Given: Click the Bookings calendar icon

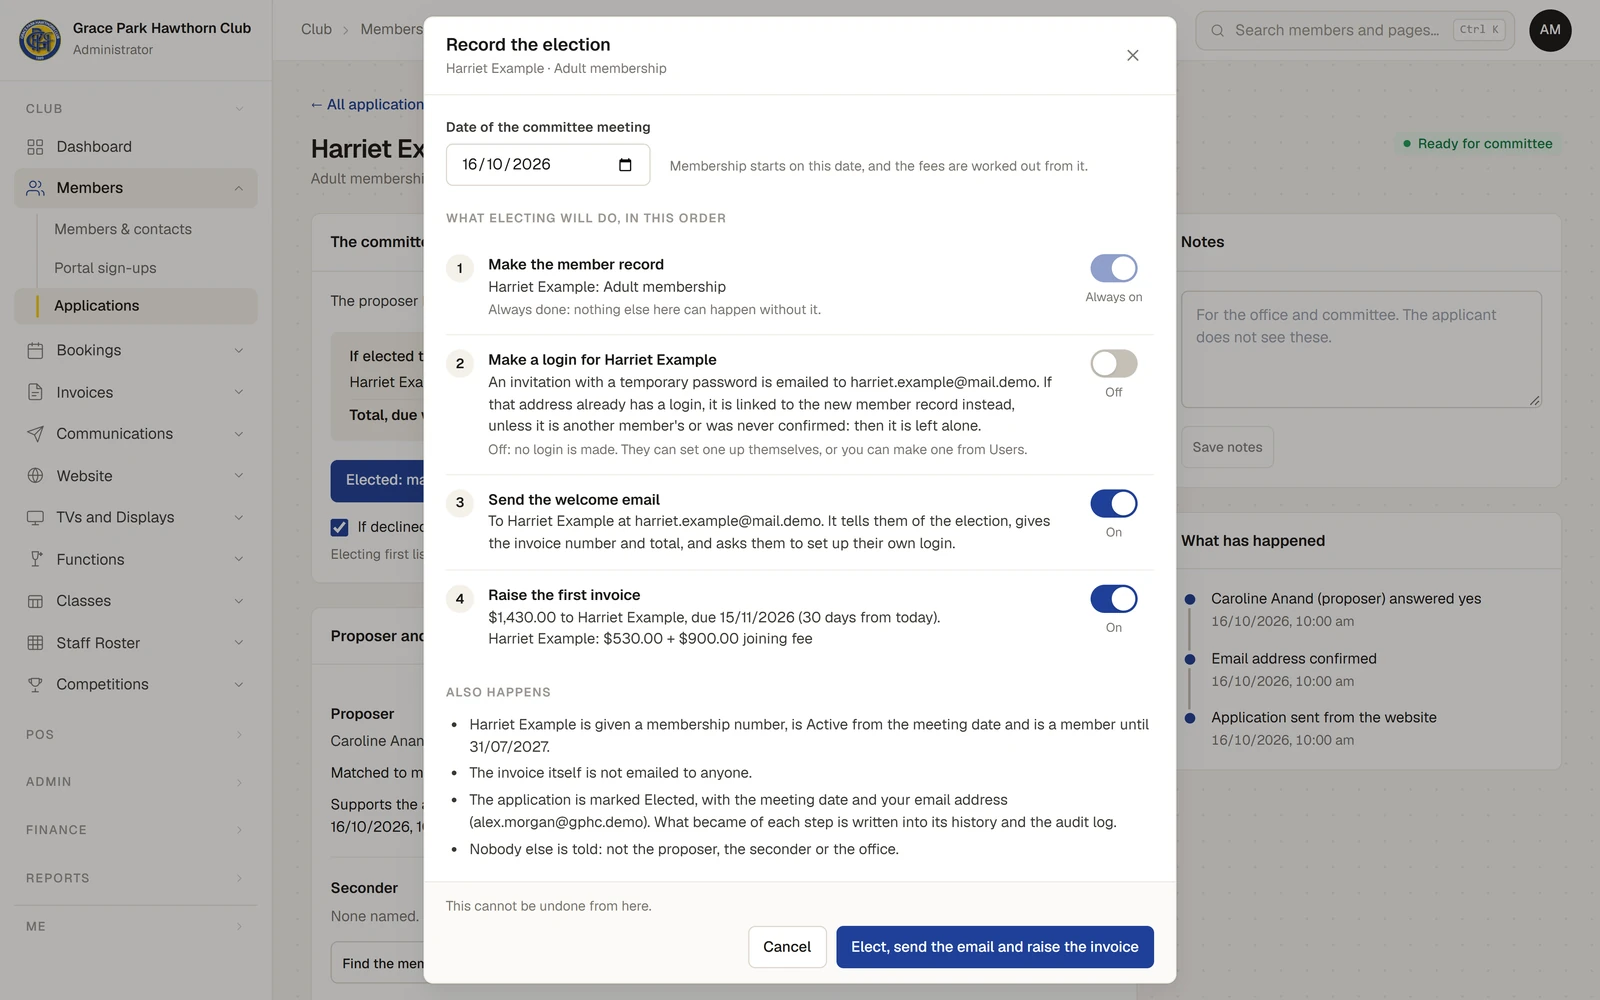Looking at the screenshot, I should 35,350.
